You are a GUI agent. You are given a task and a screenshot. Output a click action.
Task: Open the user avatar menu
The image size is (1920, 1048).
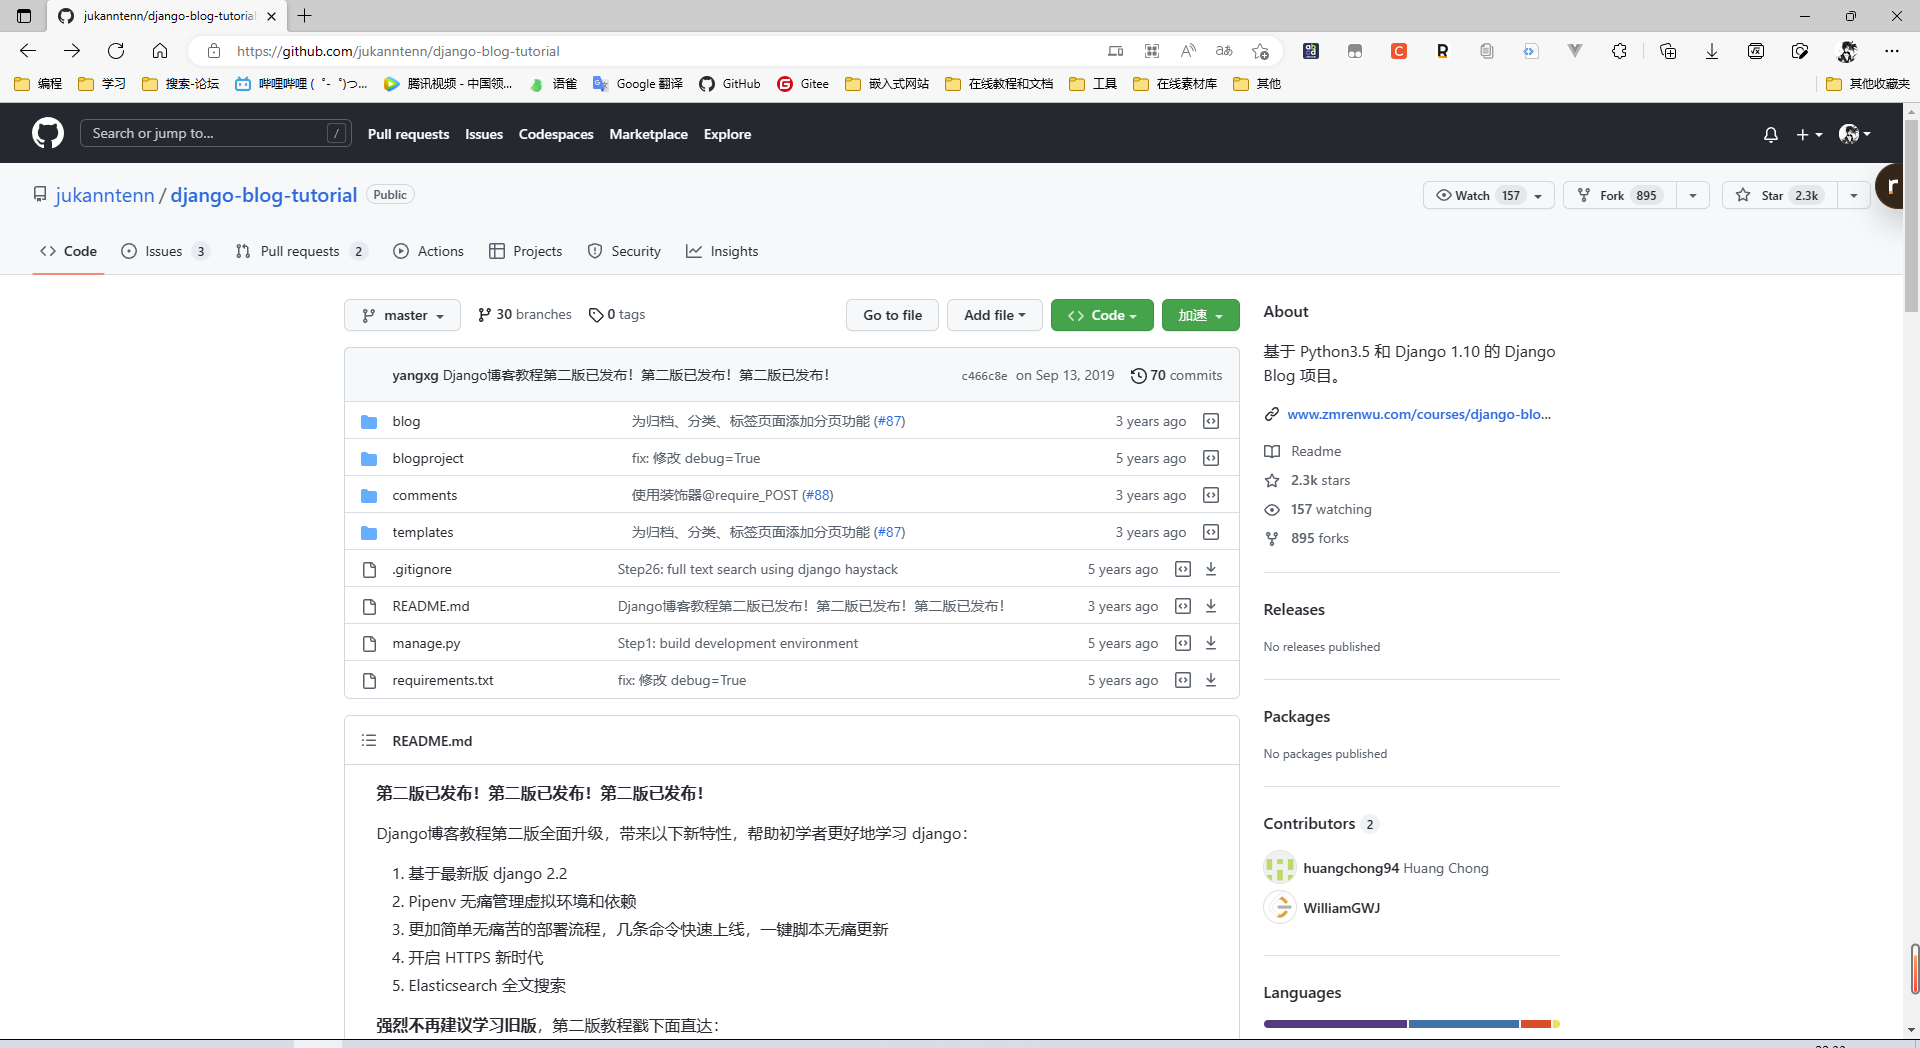pos(1854,134)
